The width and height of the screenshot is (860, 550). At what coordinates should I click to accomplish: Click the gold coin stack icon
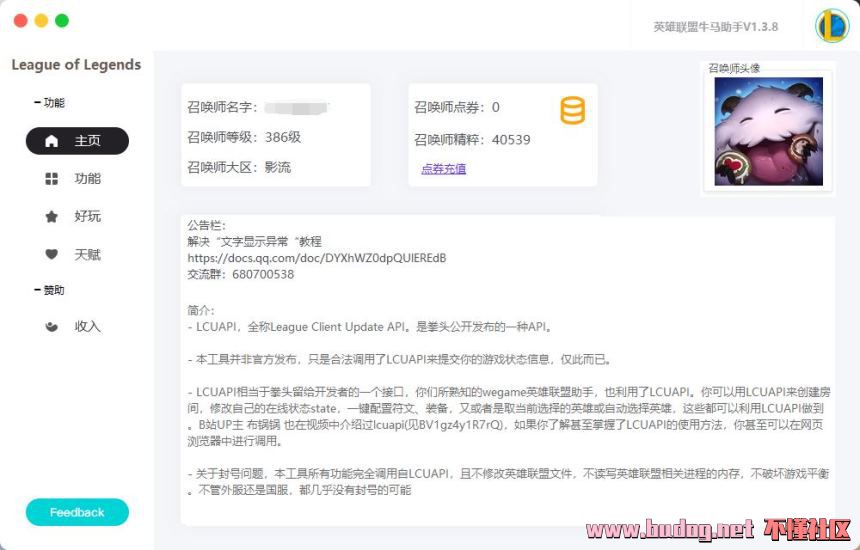pos(572,110)
